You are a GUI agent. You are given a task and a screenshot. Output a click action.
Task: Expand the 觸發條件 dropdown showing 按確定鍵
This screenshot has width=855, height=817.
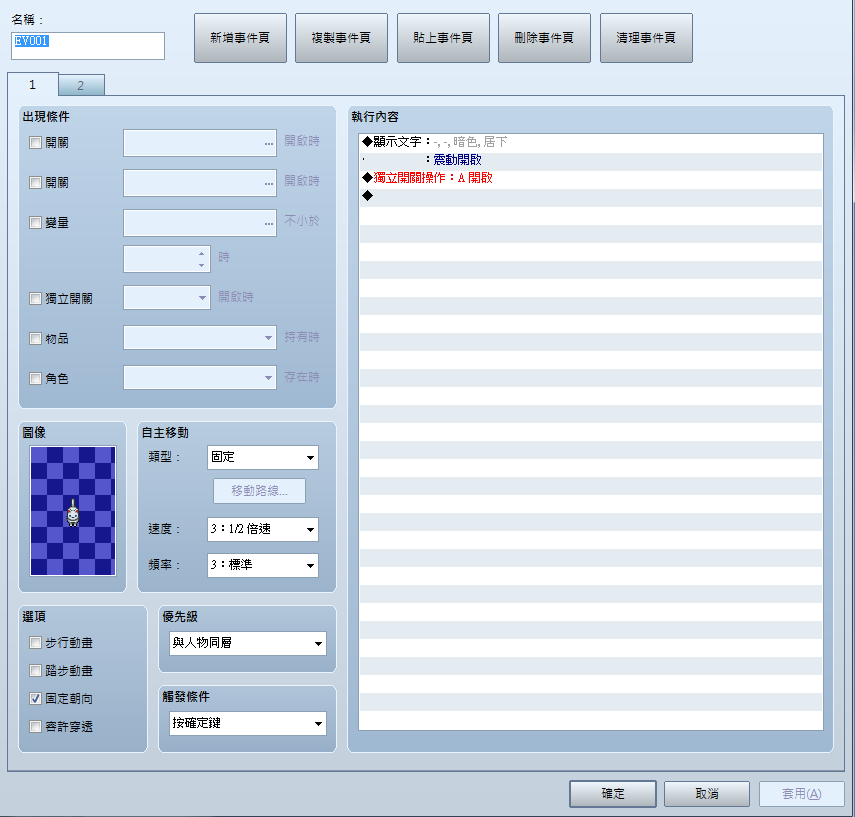tap(248, 723)
